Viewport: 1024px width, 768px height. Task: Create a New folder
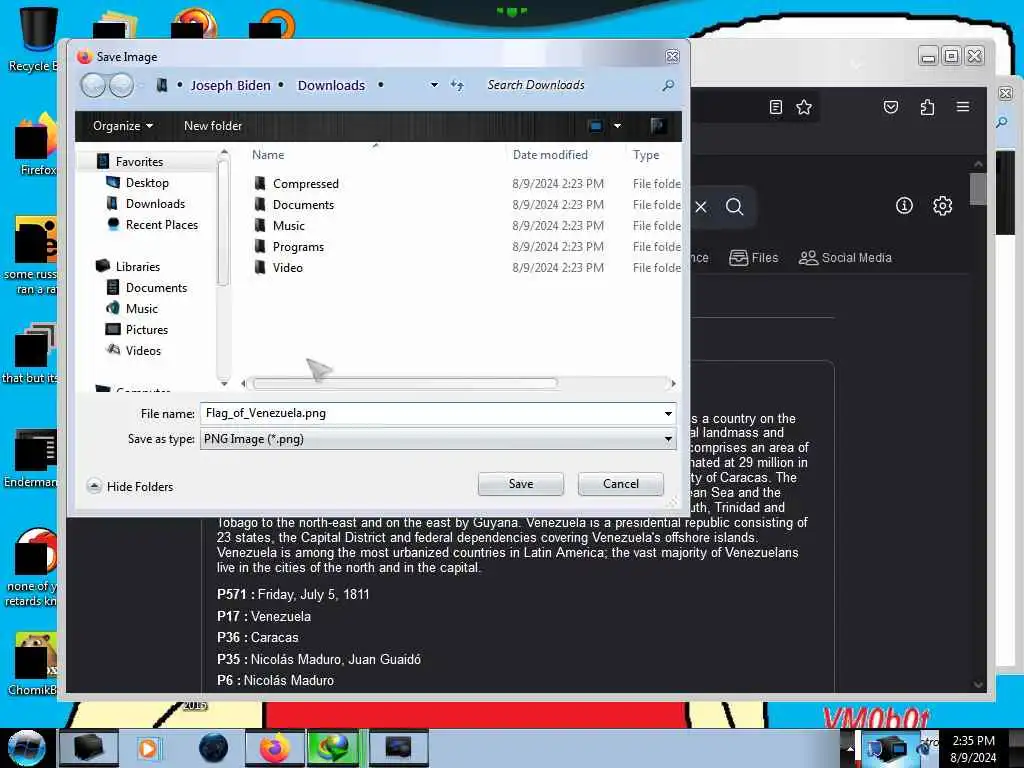pos(213,125)
